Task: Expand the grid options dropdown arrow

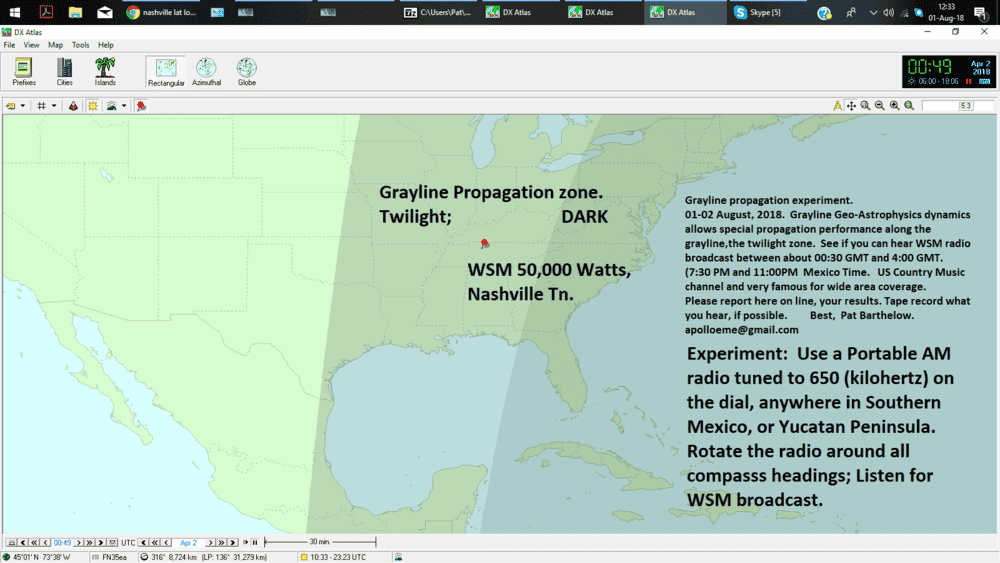Action: pyautogui.click(x=54, y=106)
